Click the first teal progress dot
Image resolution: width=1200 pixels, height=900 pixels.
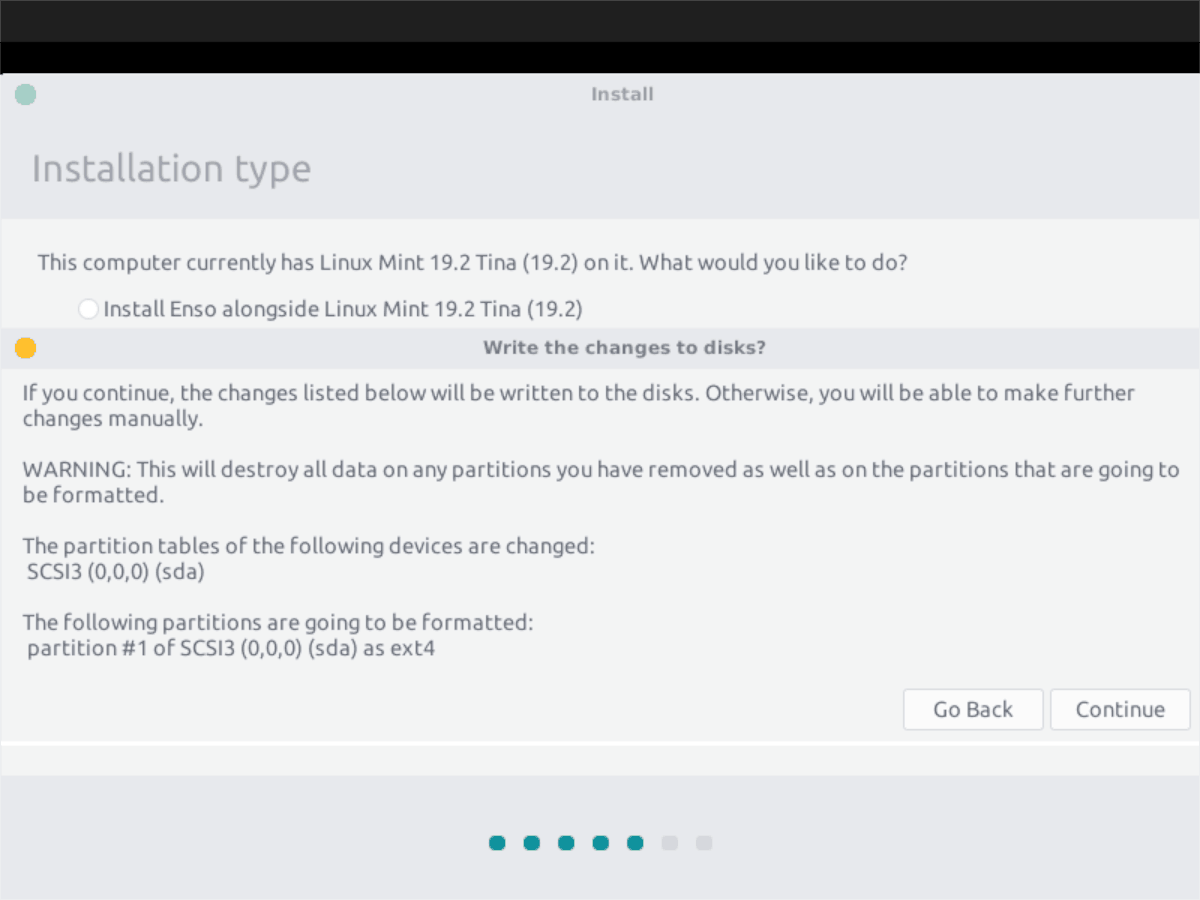[497, 843]
